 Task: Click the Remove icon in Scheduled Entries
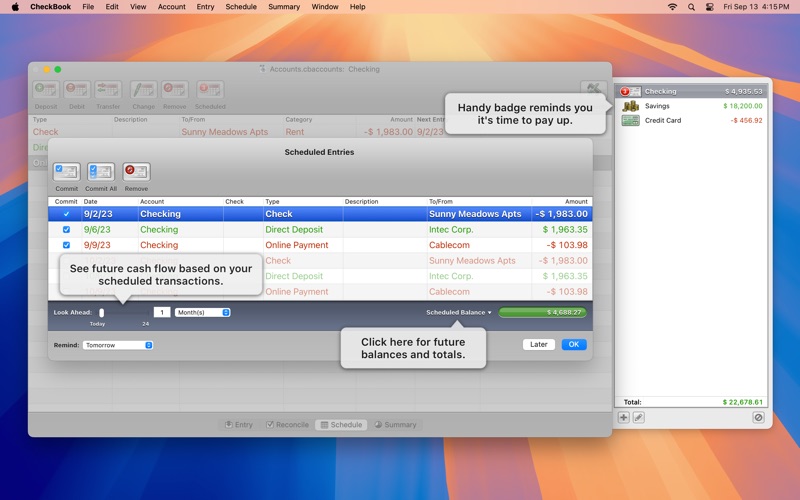[136, 172]
